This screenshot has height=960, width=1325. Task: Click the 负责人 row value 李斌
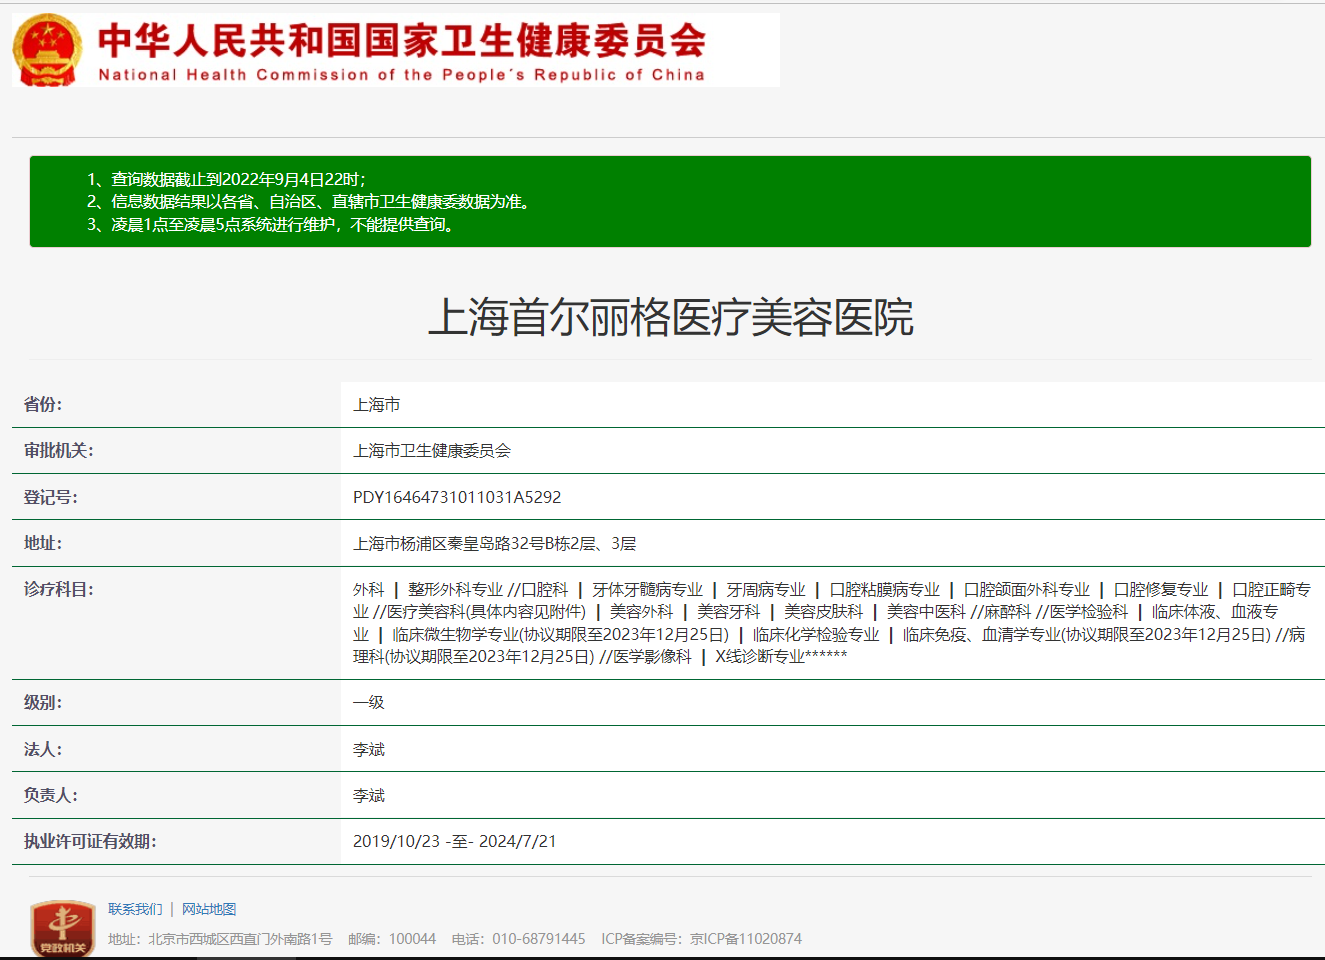(x=369, y=796)
